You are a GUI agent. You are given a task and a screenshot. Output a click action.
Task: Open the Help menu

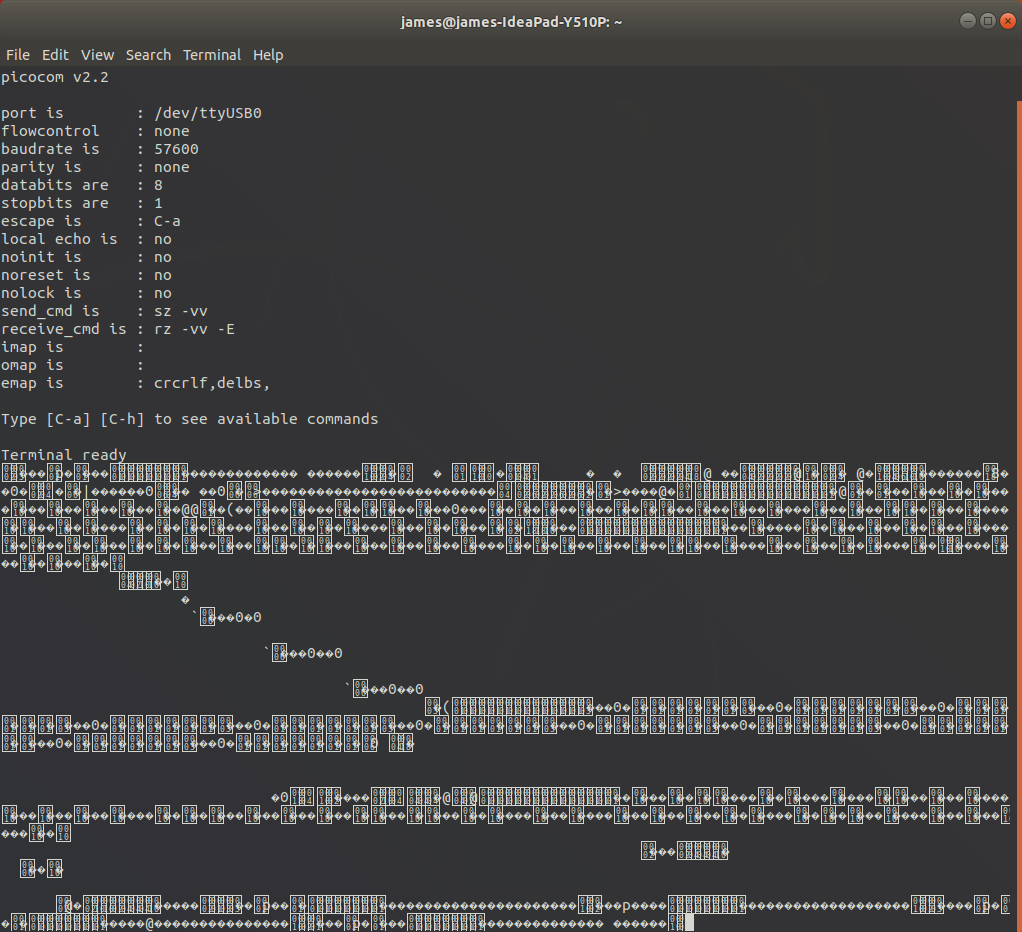[x=268, y=55]
